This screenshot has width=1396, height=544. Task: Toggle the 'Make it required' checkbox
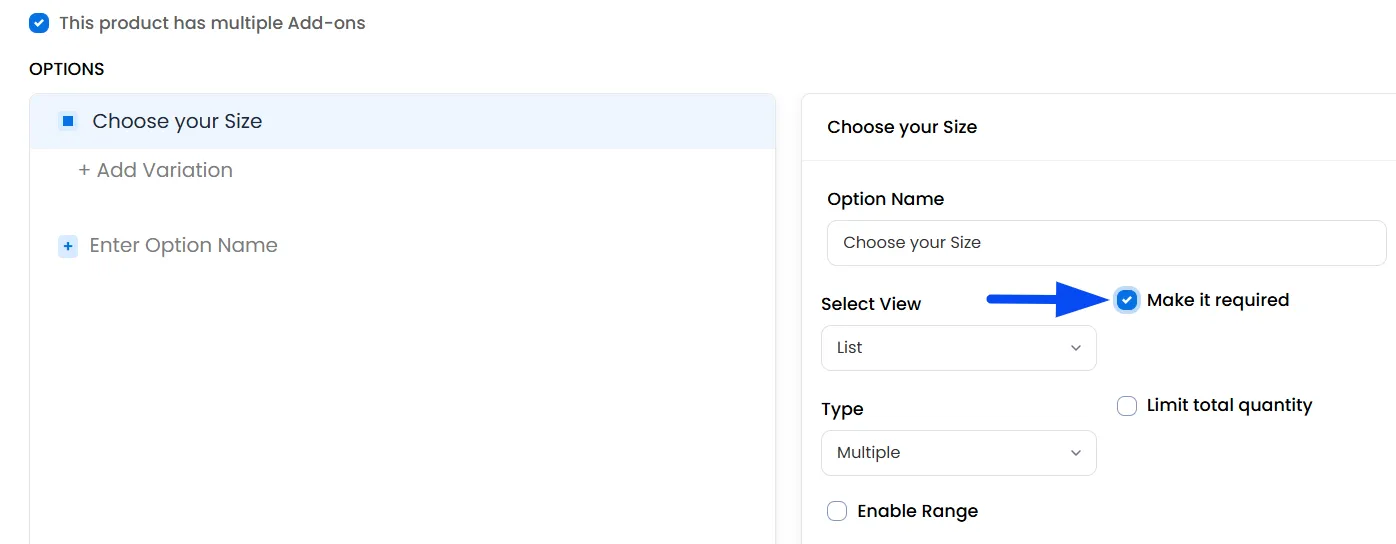point(1127,300)
